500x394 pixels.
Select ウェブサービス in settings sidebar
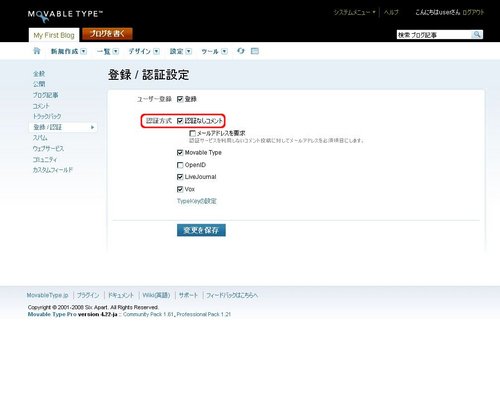(48, 148)
